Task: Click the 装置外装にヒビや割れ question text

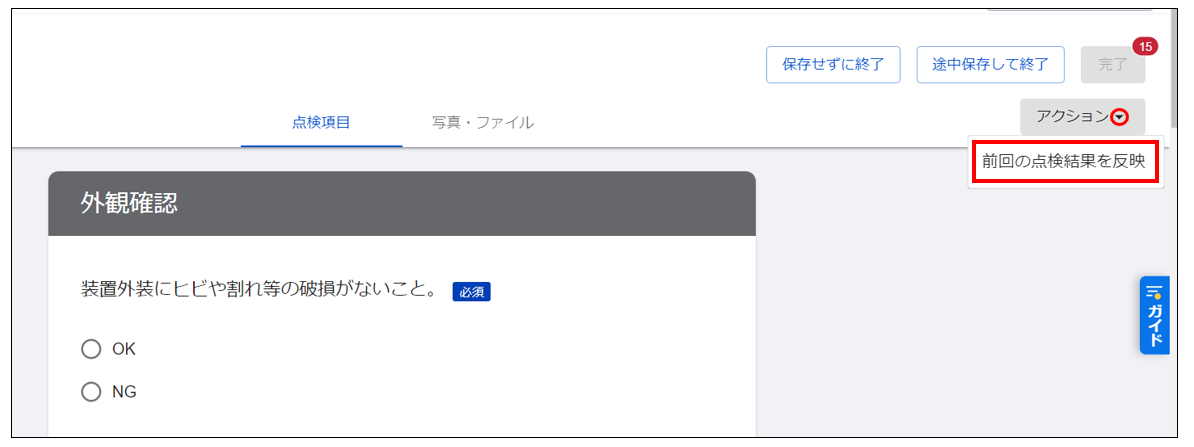Action: point(258,291)
